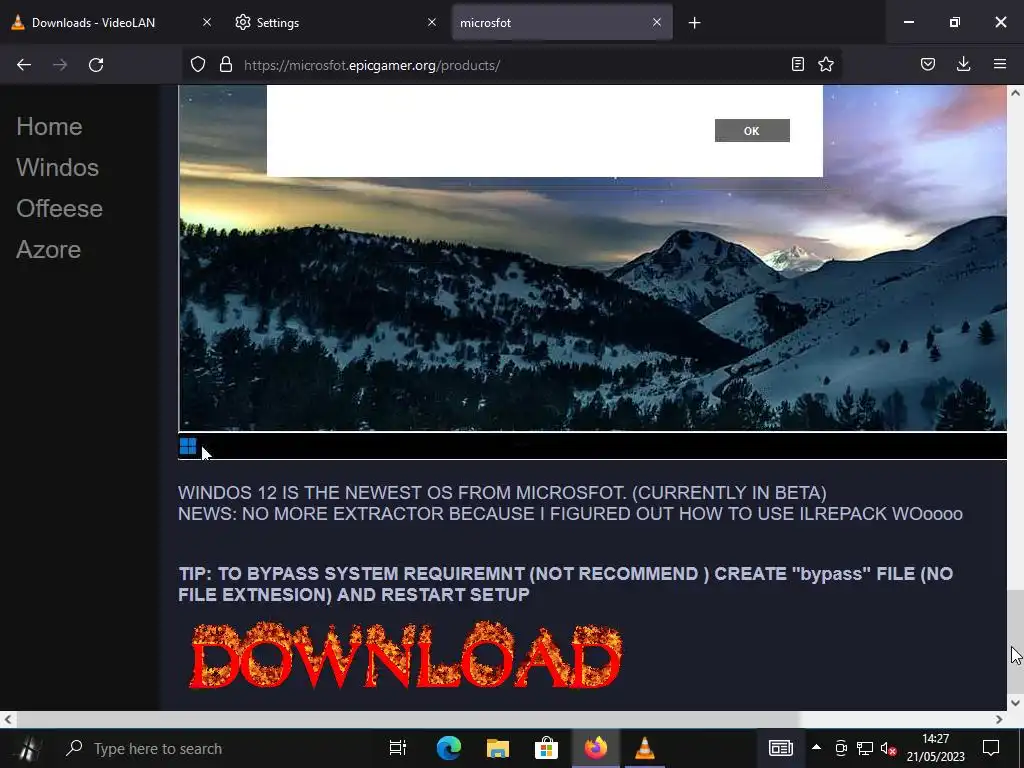Open VLC media player from taskbar
The width and height of the screenshot is (1024, 768).
click(645, 748)
